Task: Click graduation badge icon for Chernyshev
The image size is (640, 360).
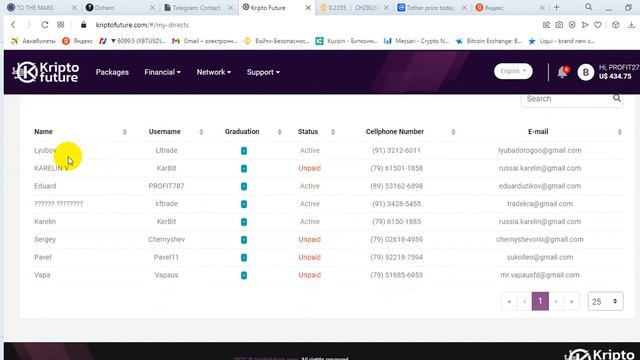Action: [244, 240]
